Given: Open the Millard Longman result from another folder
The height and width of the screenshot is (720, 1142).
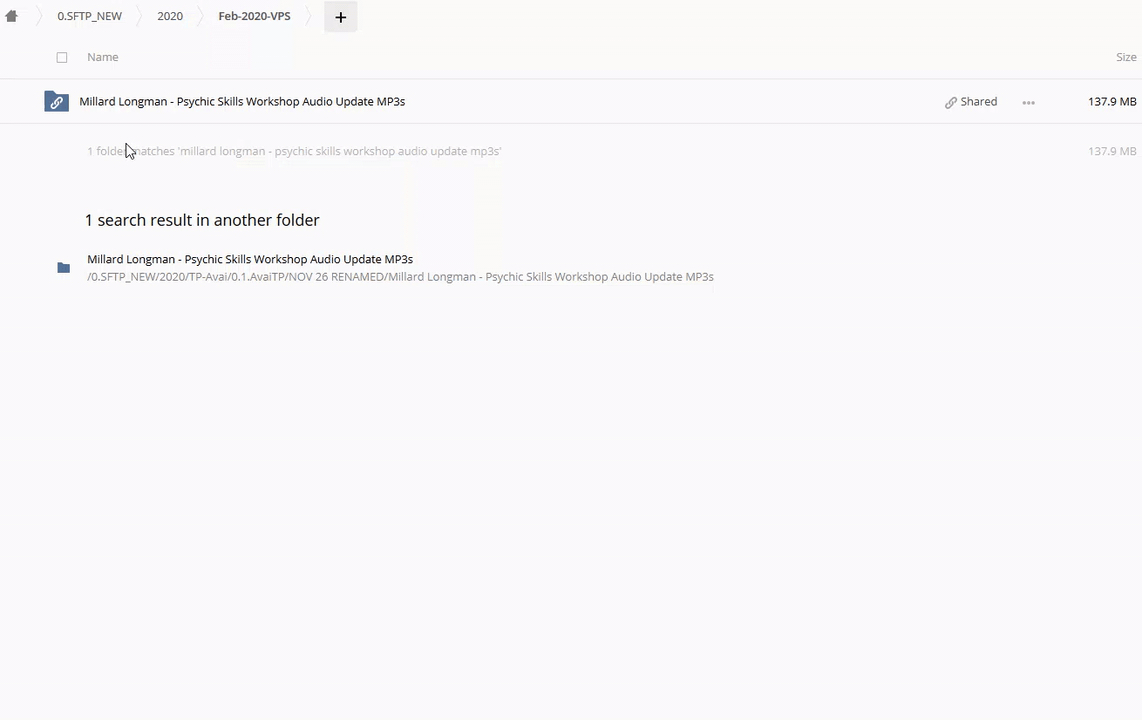Looking at the screenshot, I should pyautogui.click(x=250, y=259).
